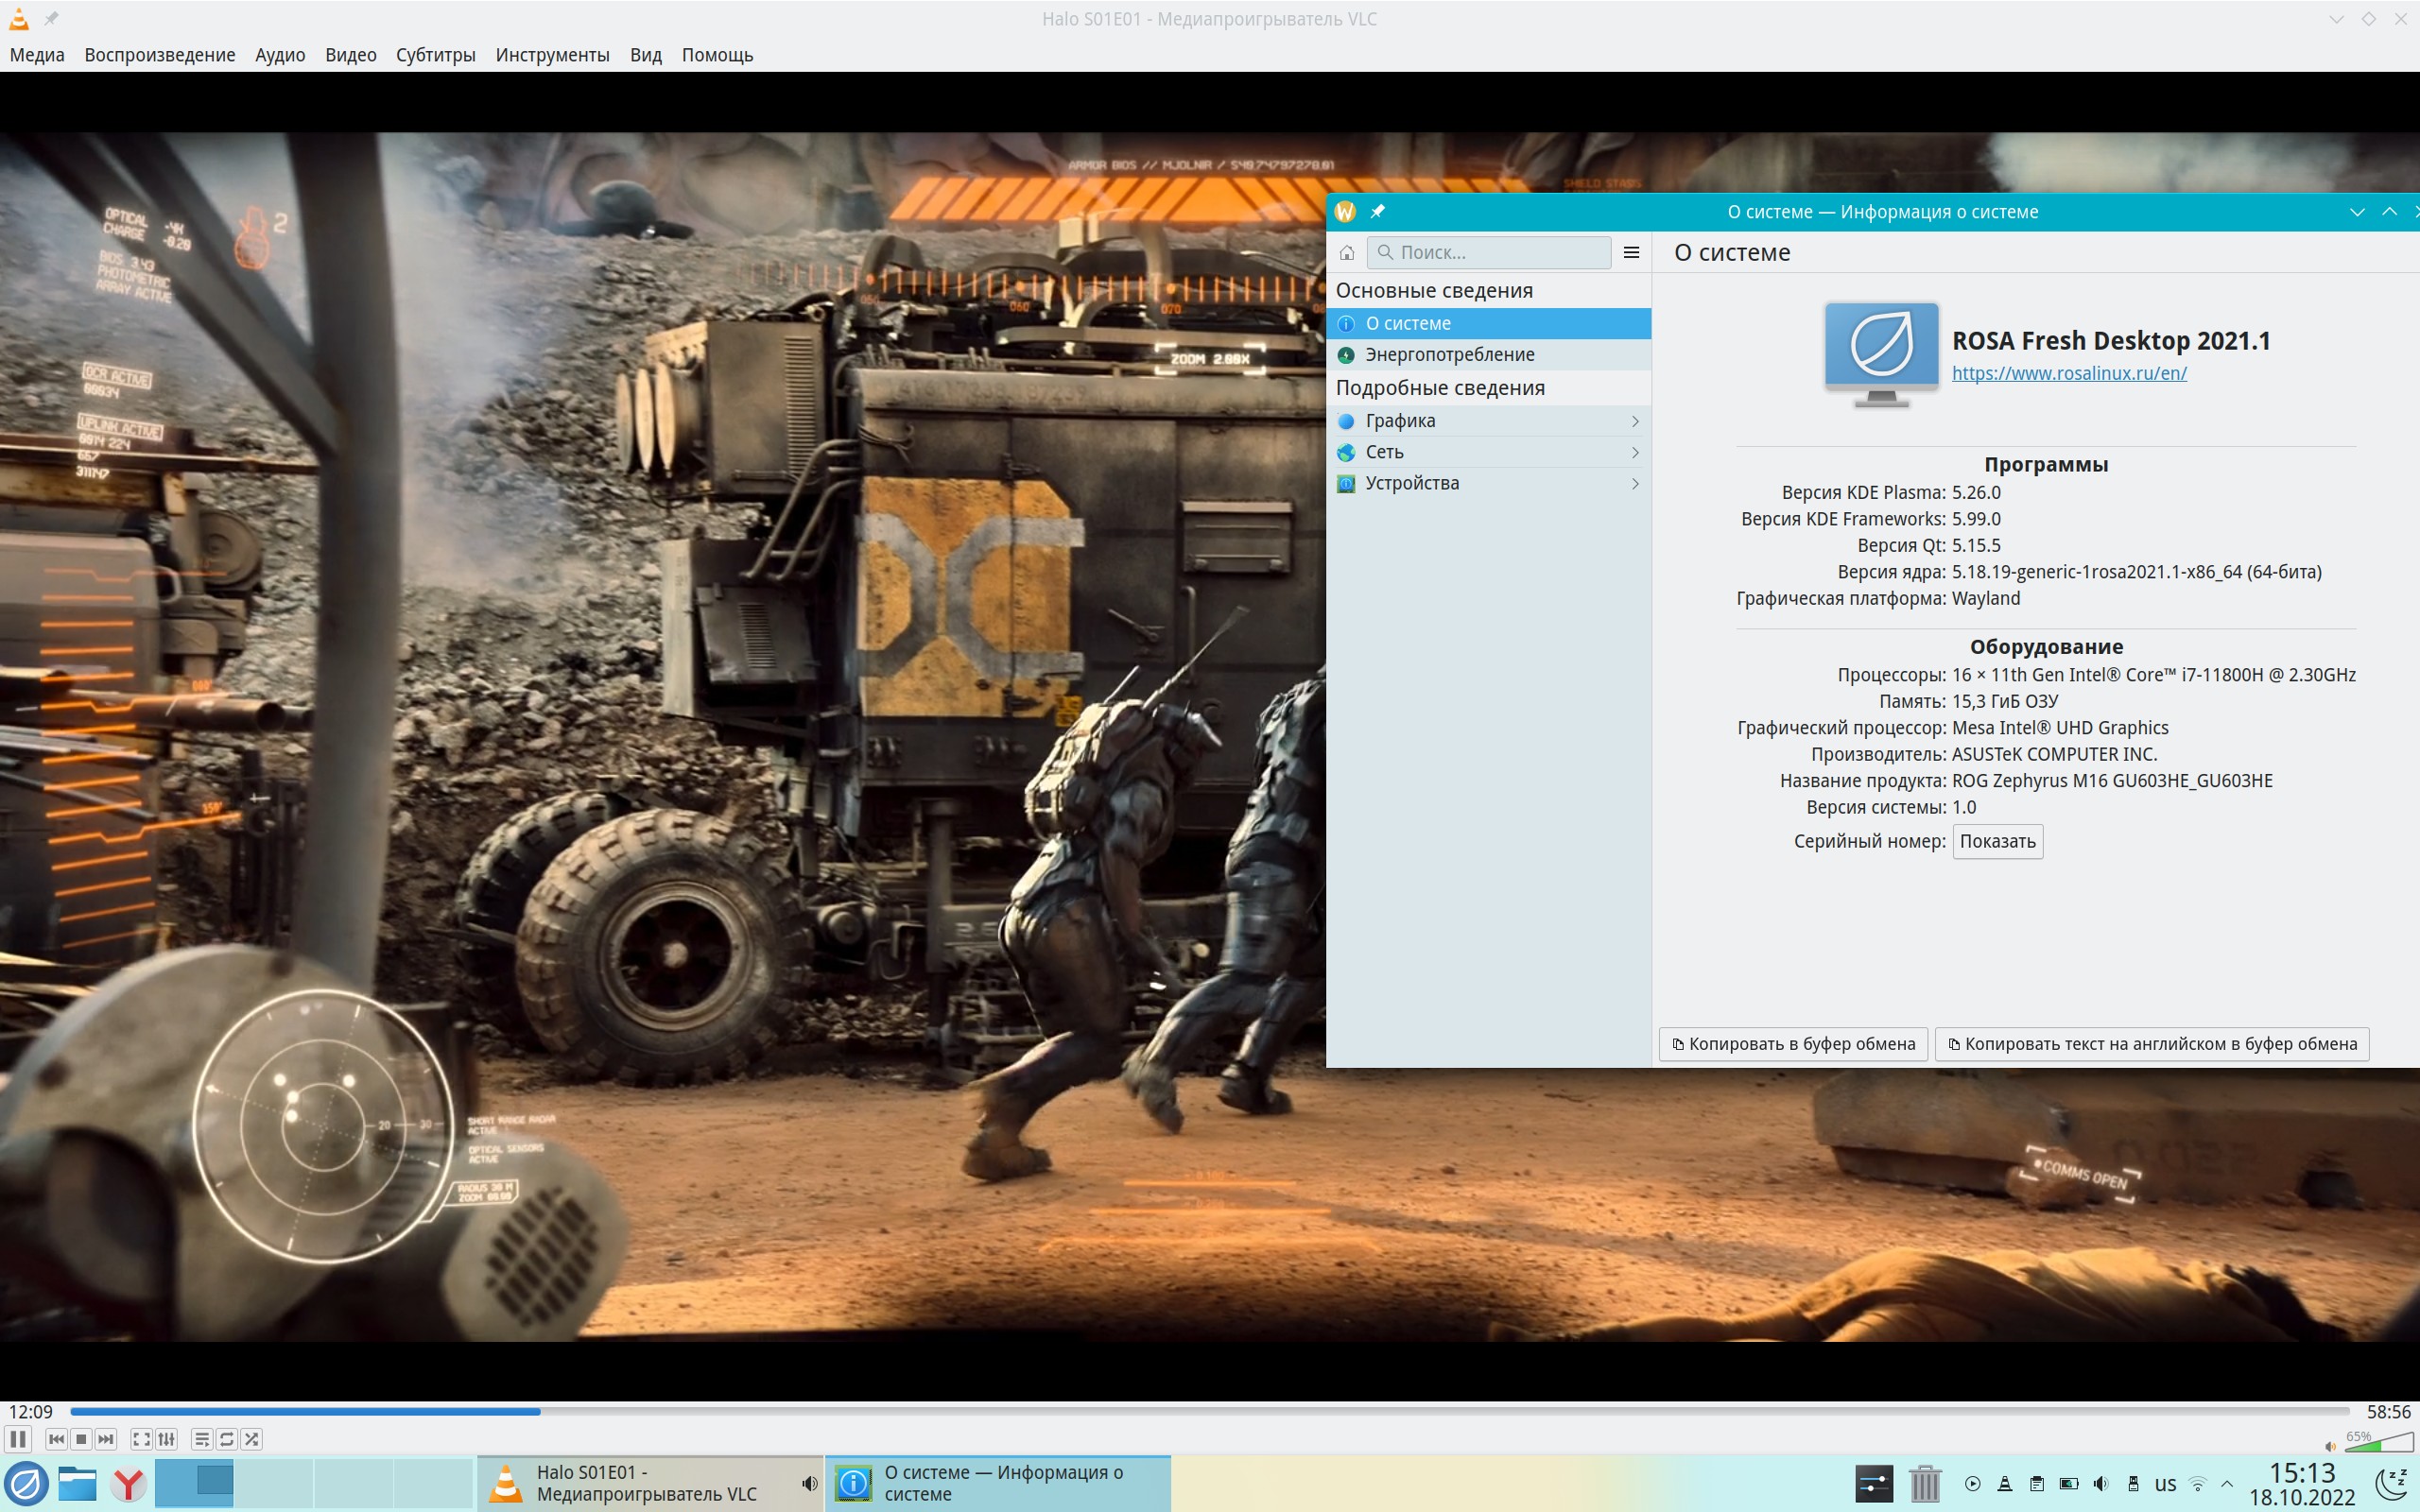The image size is (2420, 1512).
Task: Open Yandex Browser from the taskbar
Action: click(x=127, y=1484)
